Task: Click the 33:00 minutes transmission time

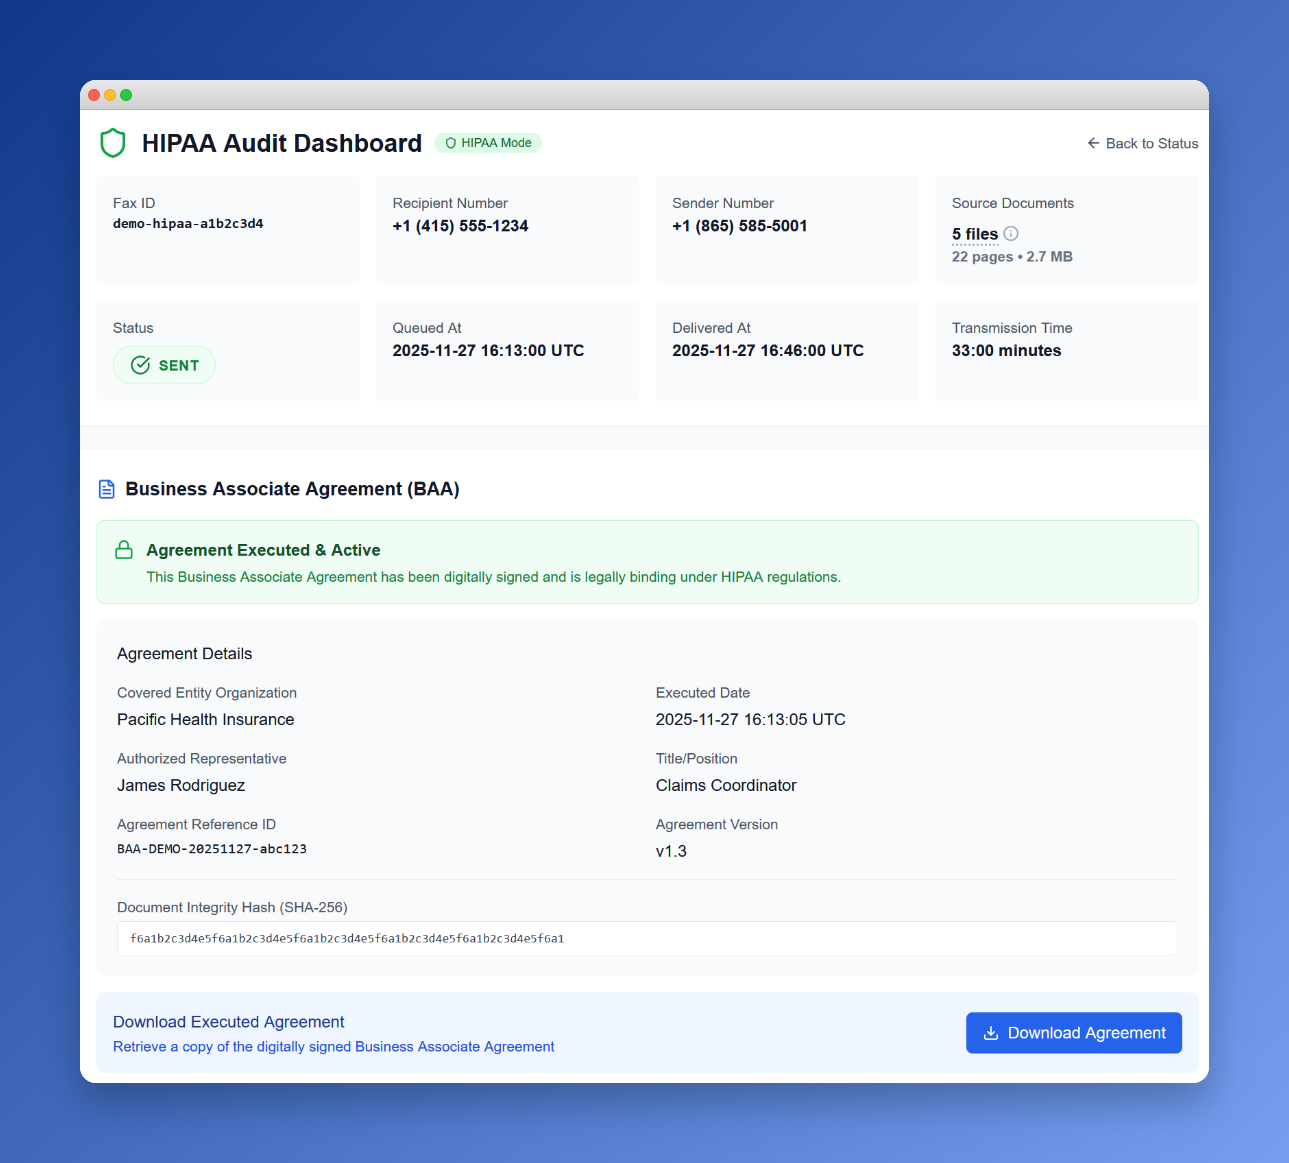Action: (x=1007, y=351)
